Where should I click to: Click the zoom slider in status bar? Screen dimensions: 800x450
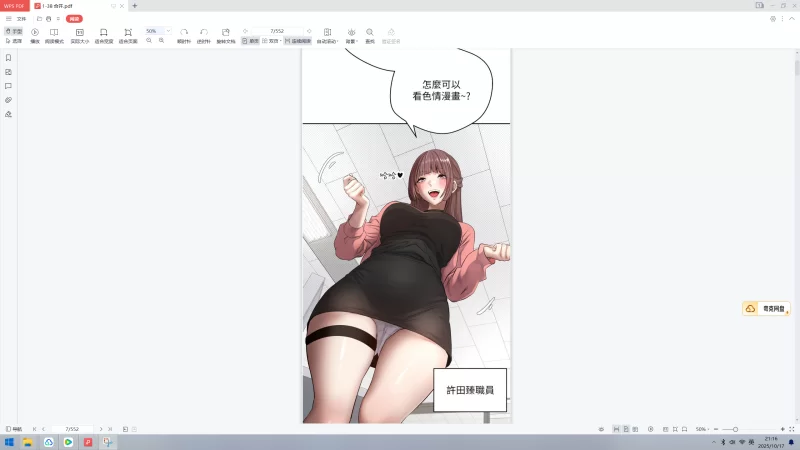(x=736, y=429)
